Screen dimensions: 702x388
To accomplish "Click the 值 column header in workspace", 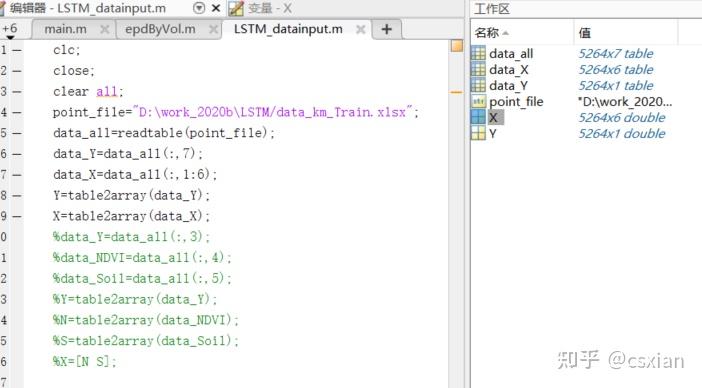I will [584, 33].
